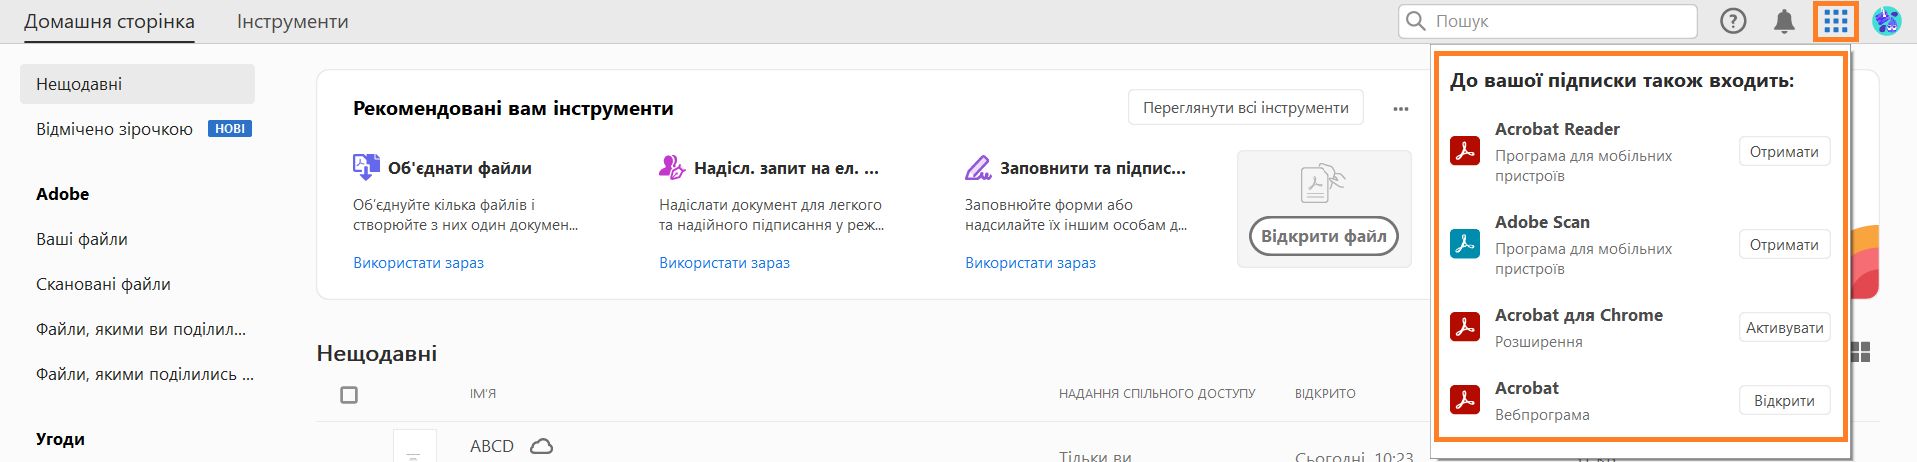Open the notifications bell
Viewport: 1917px width, 462px height.
pyautogui.click(x=1784, y=21)
